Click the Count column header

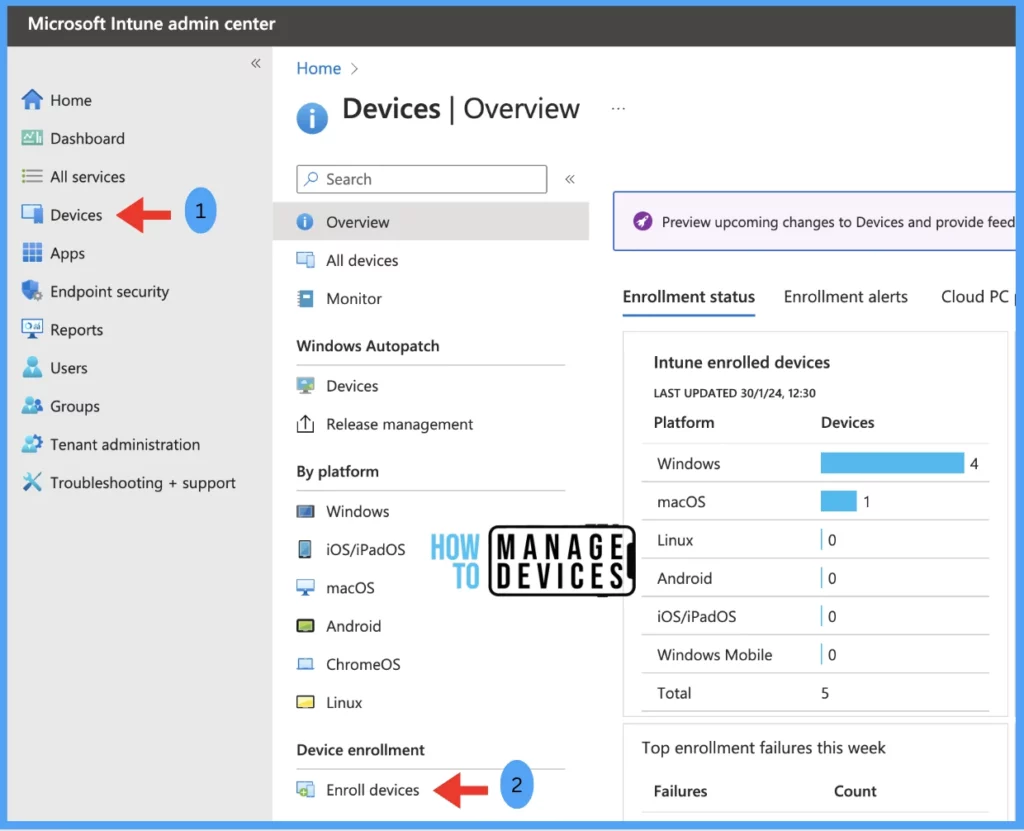855,791
